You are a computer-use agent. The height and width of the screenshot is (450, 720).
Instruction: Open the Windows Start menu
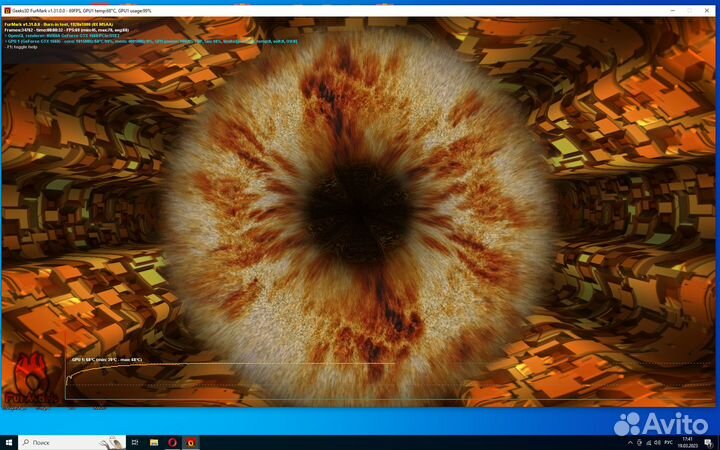tap(8, 441)
